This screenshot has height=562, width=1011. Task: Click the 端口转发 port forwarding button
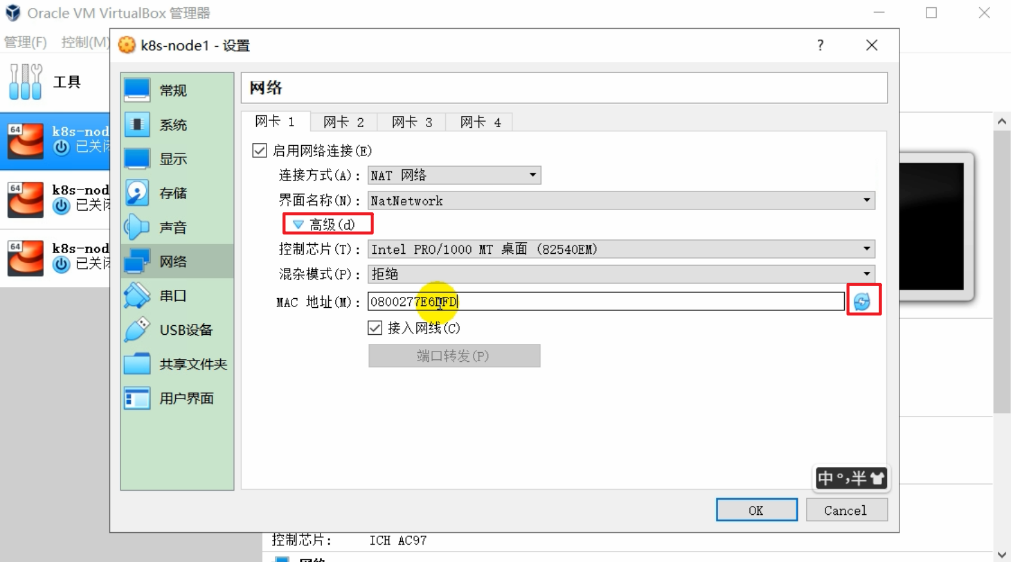[x=454, y=356]
